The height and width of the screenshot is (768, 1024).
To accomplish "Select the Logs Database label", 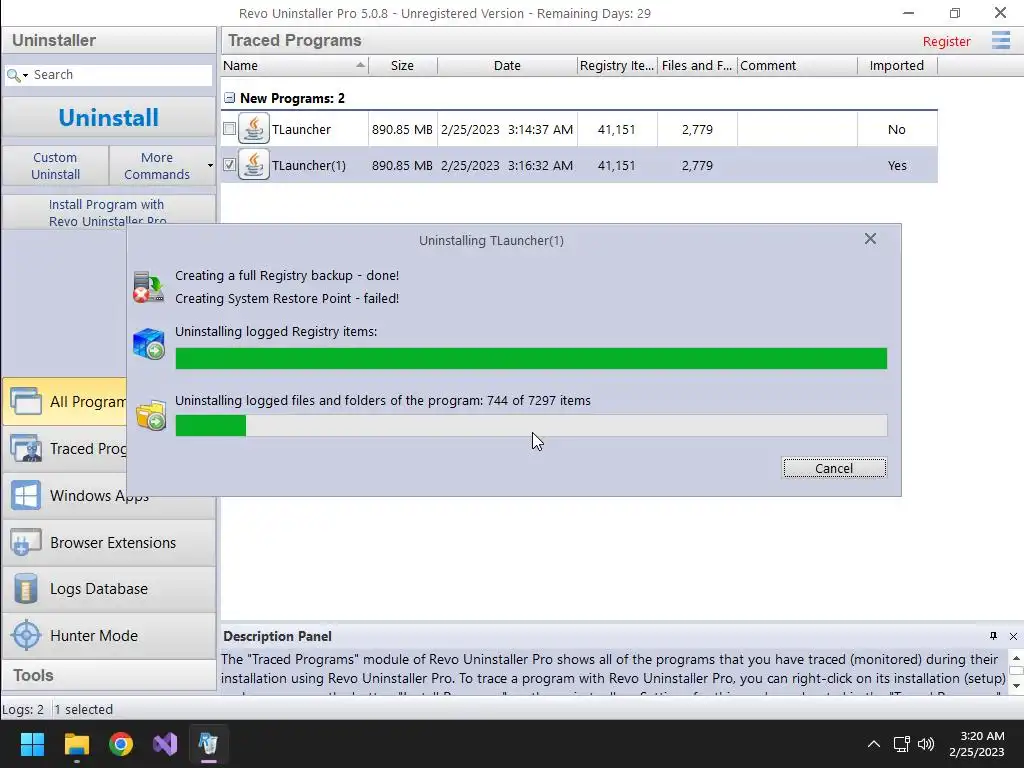I will [99, 589].
